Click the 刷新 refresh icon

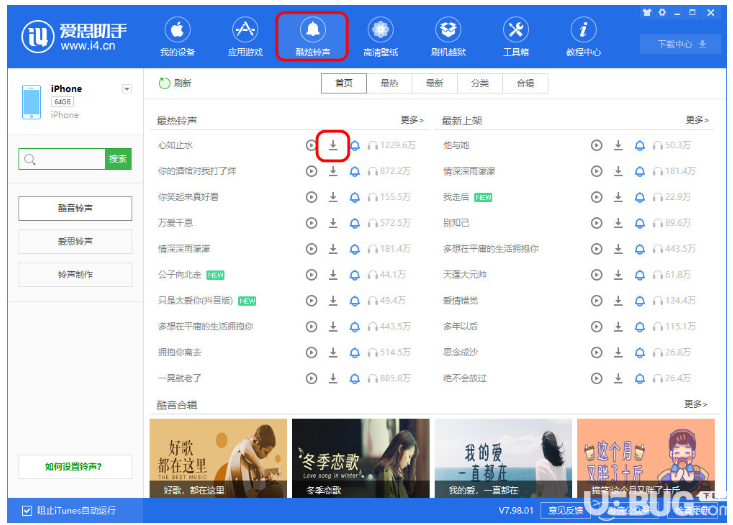coord(164,83)
